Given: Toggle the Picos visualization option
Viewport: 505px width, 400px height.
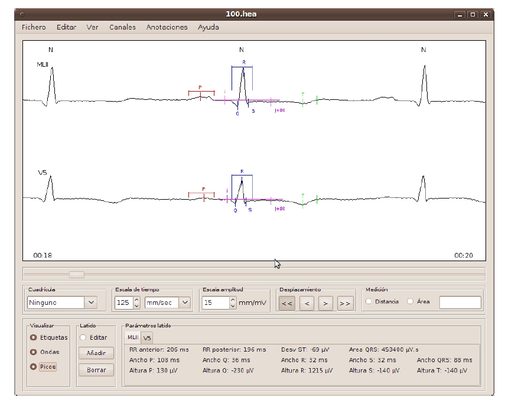Looking at the screenshot, I should point(33,367).
